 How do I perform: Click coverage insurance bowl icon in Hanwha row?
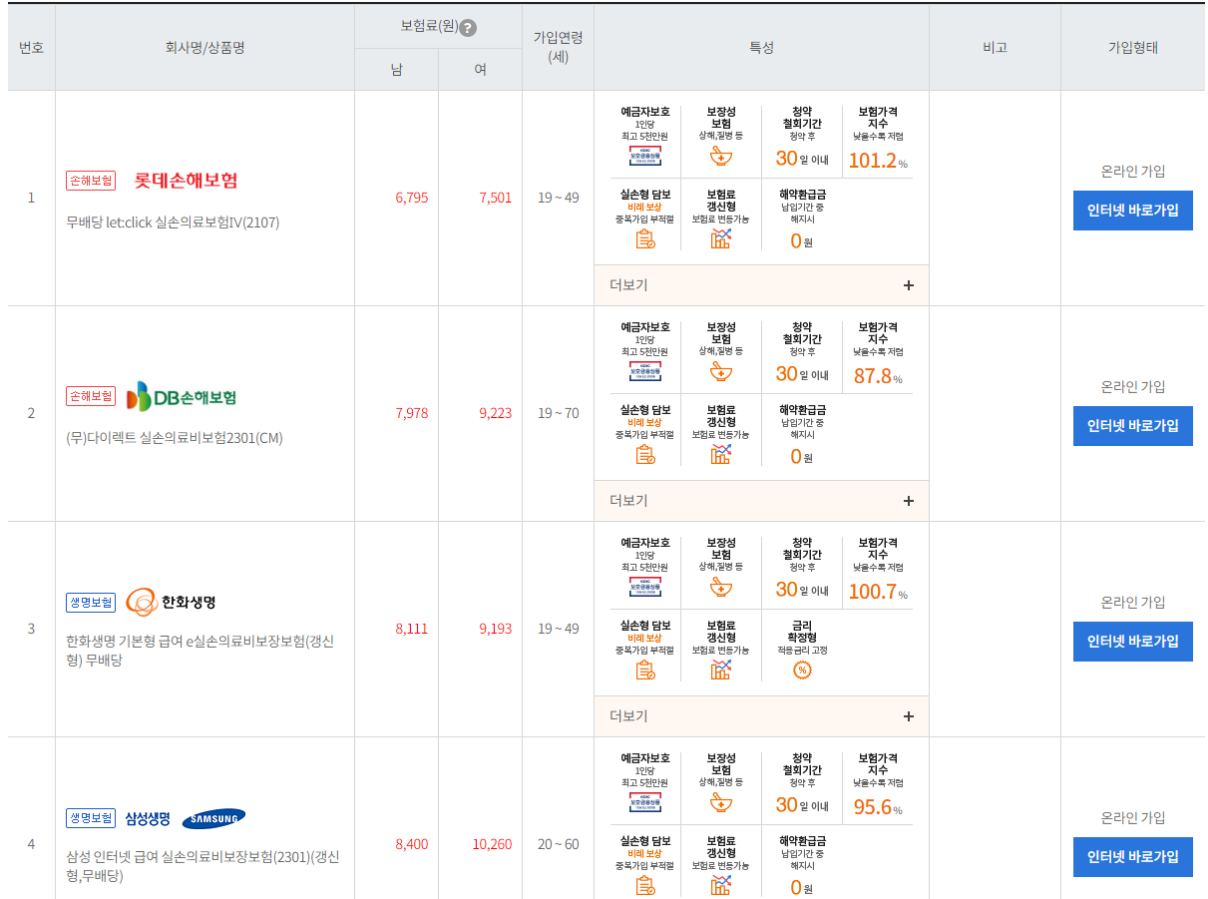pyautogui.click(x=721, y=587)
